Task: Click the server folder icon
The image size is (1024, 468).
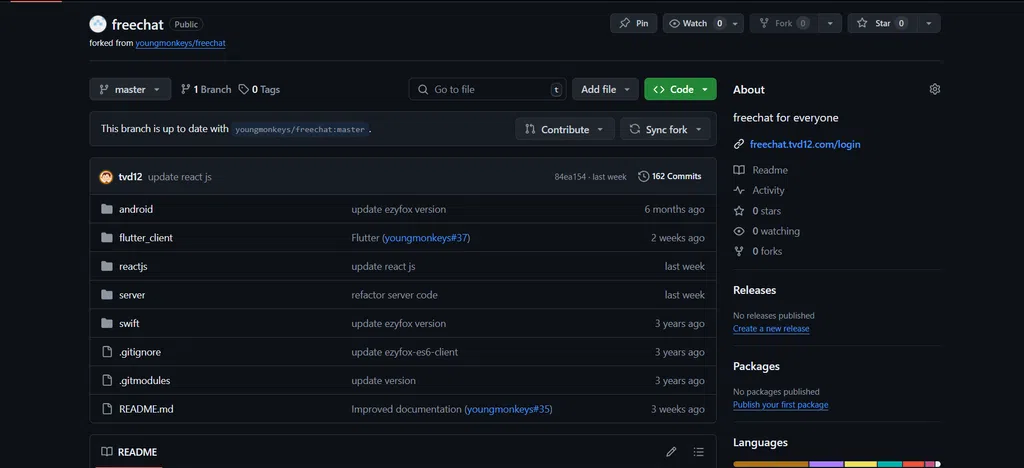Action: click(x=107, y=295)
